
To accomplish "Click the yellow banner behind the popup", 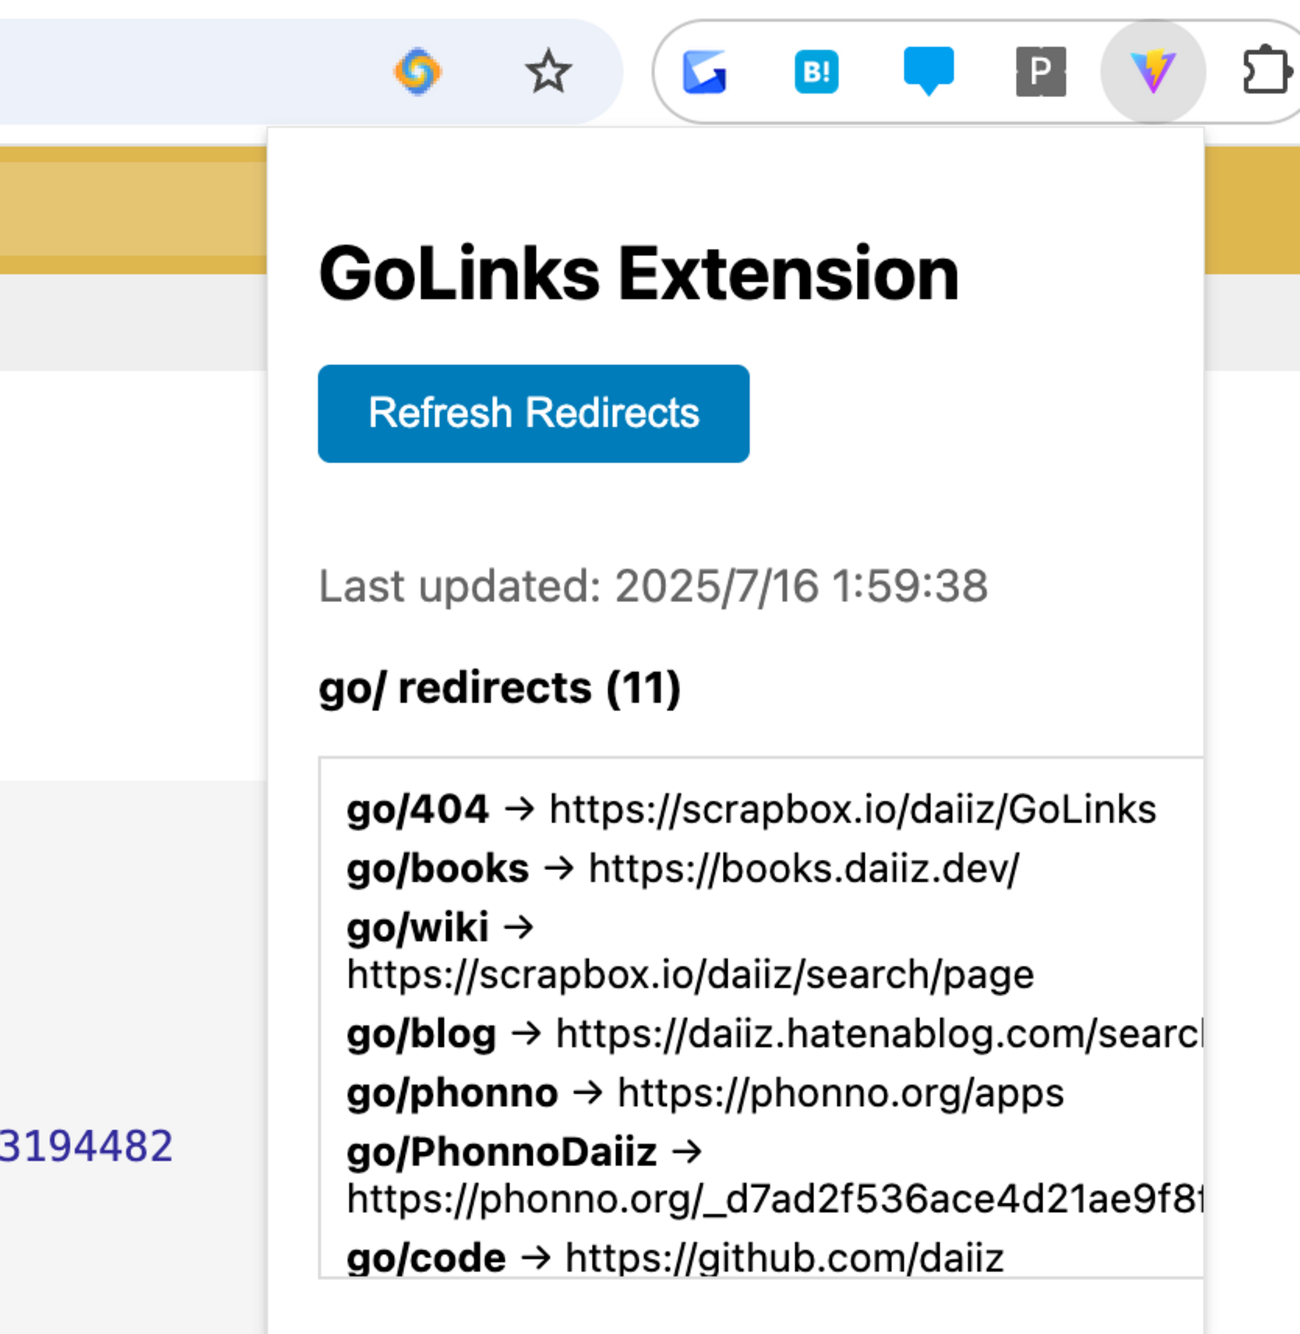I will (x=130, y=210).
